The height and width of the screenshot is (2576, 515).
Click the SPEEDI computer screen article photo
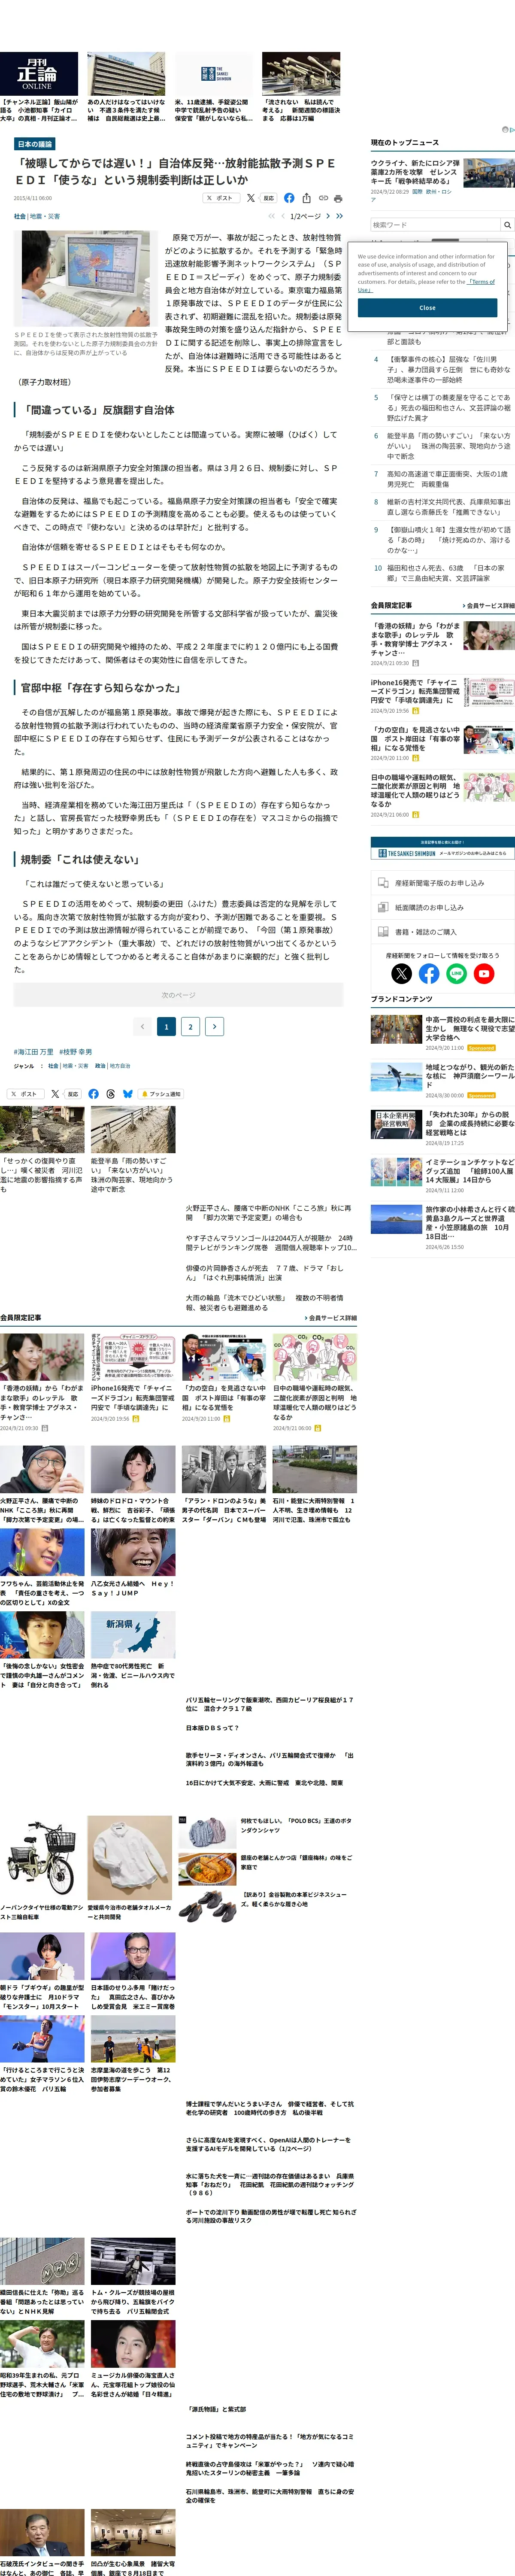click(85, 279)
